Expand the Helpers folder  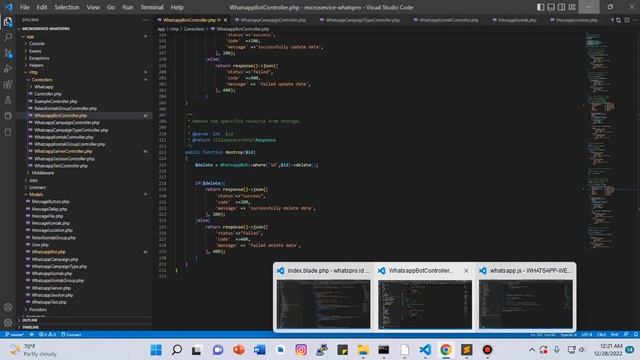36,65
